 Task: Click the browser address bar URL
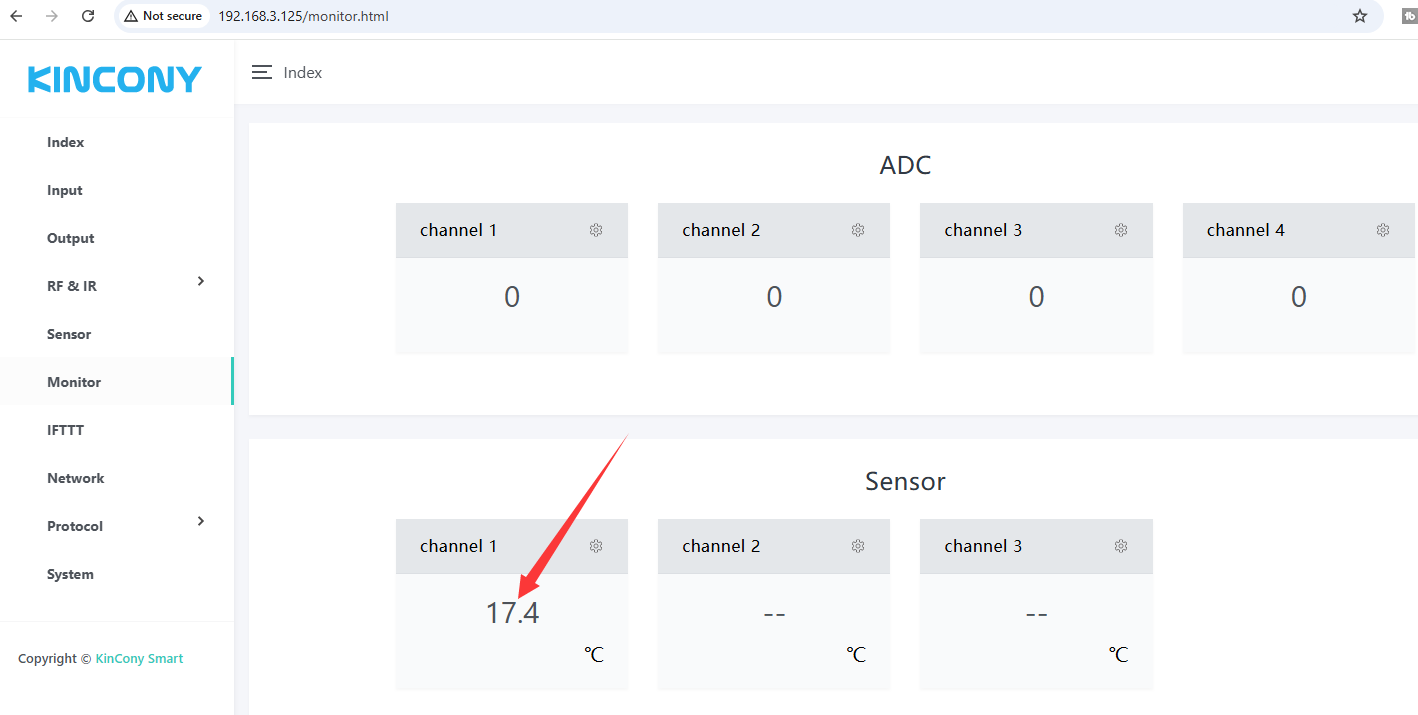[x=304, y=16]
